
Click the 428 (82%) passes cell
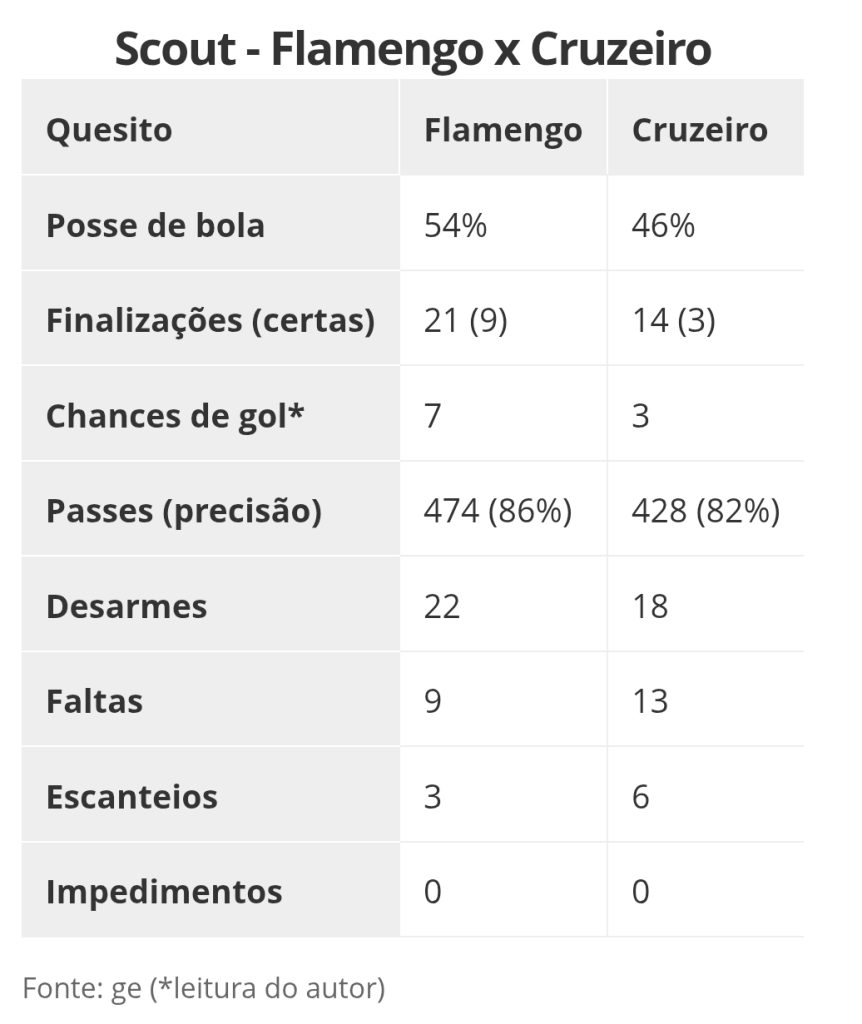pyautogui.click(x=705, y=511)
